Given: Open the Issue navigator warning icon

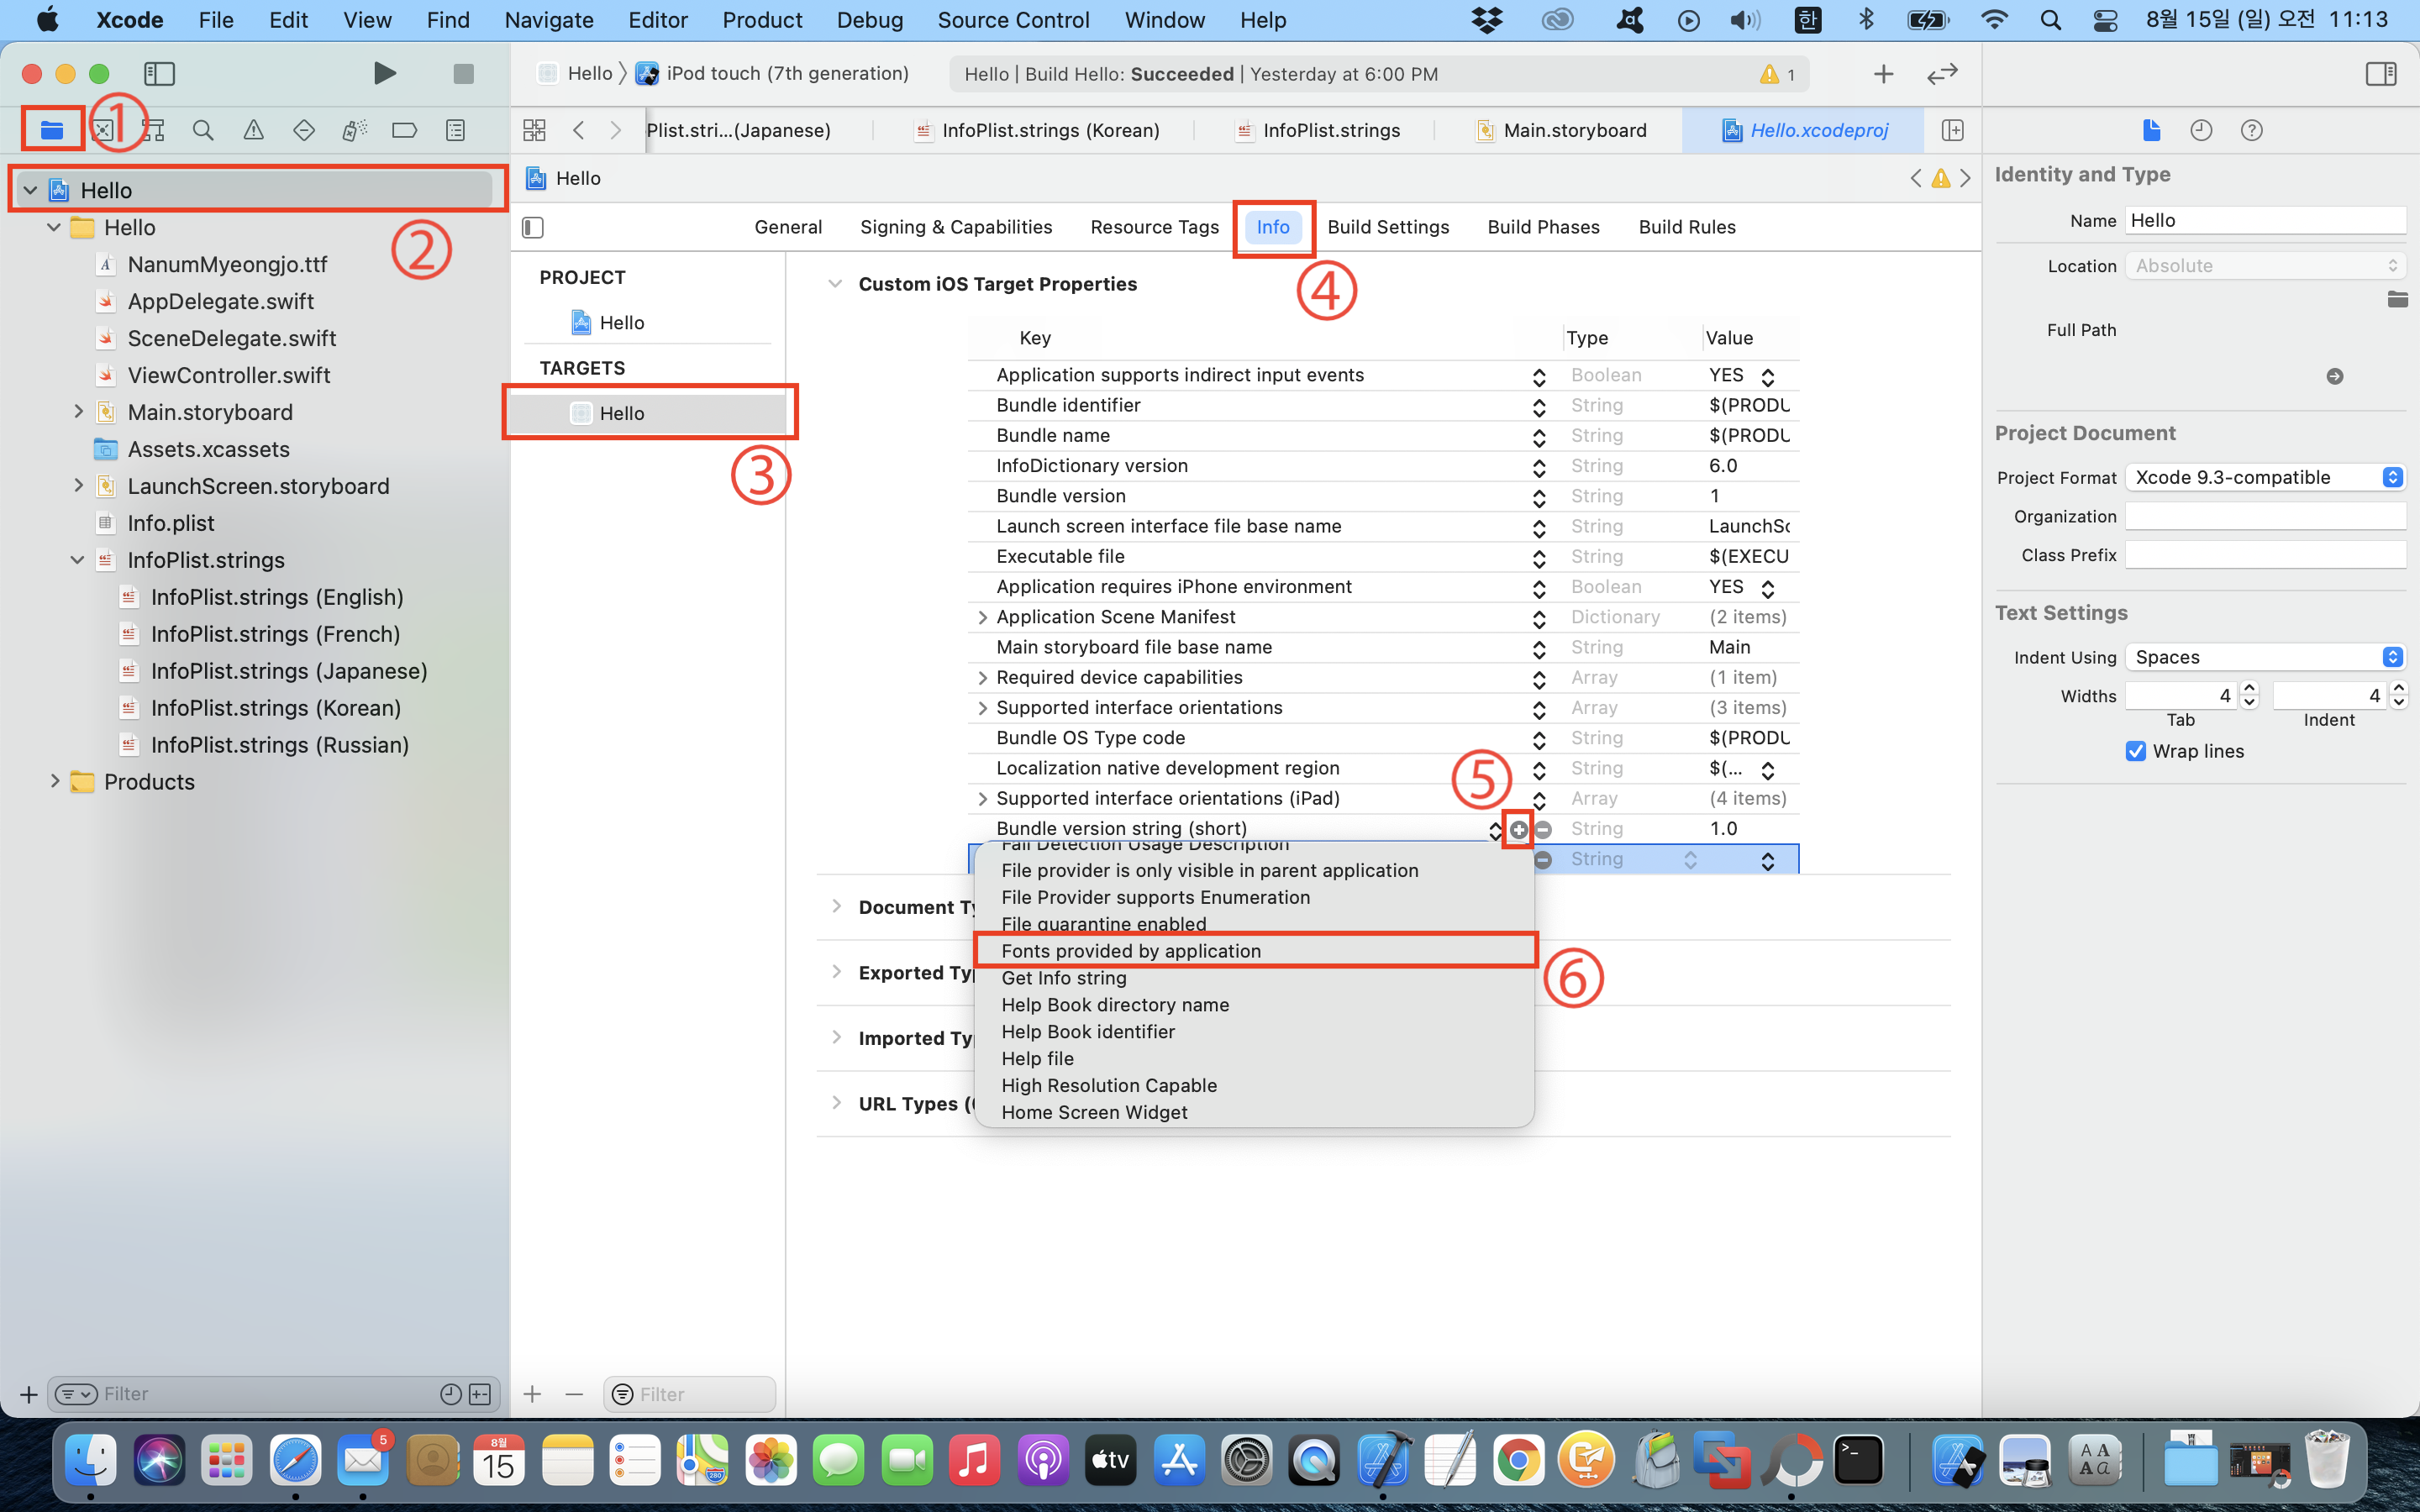Looking at the screenshot, I should click(x=254, y=130).
